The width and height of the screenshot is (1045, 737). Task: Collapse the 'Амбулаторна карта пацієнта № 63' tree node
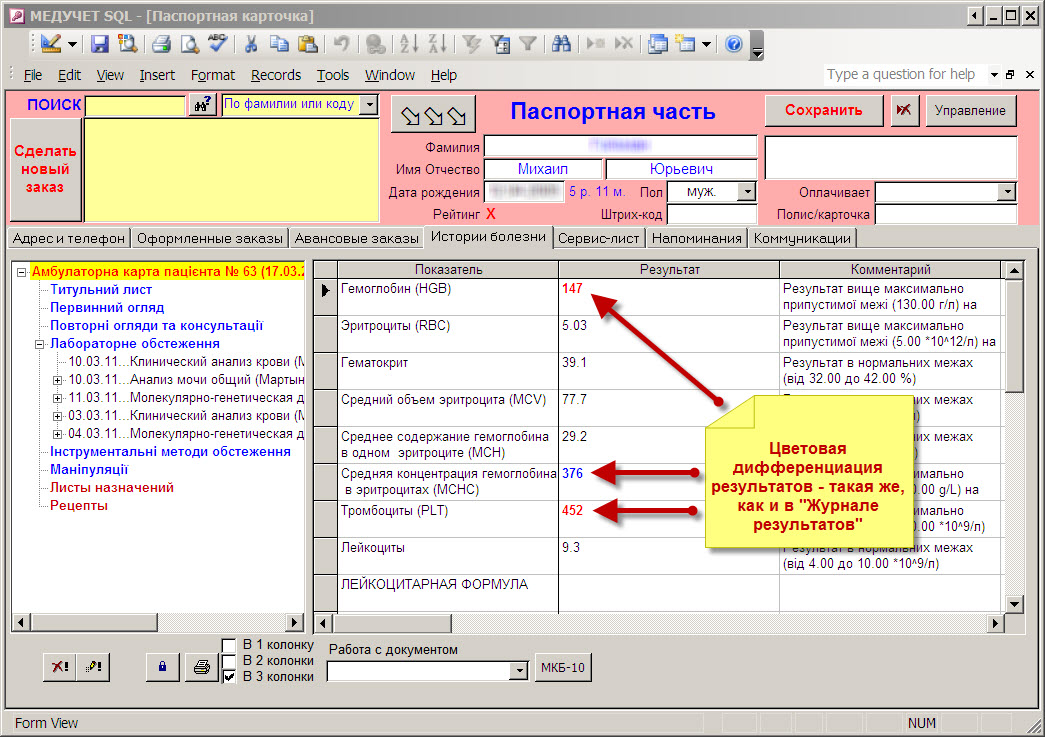point(21,272)
